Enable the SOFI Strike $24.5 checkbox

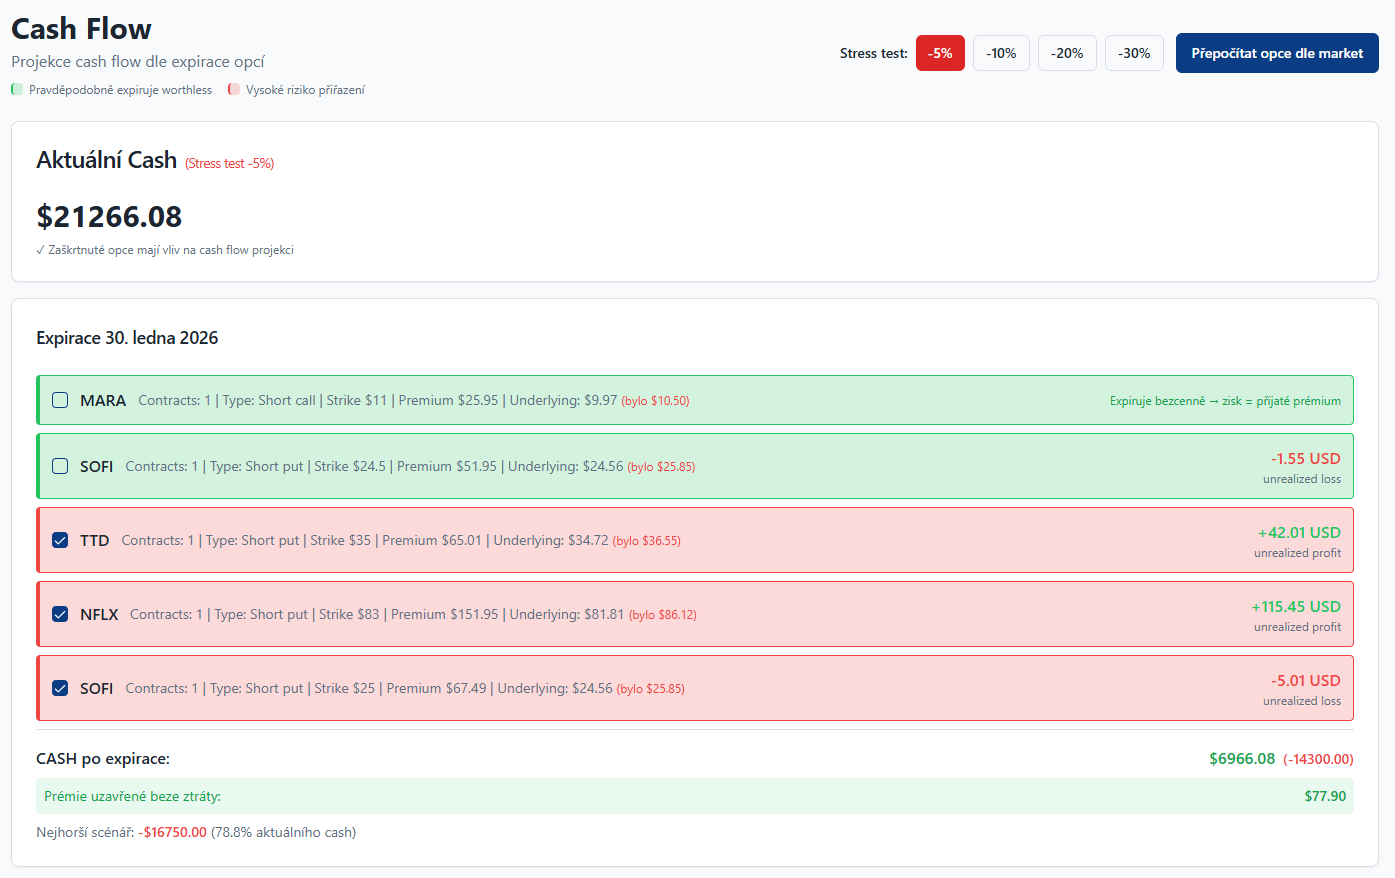[60, 466]
